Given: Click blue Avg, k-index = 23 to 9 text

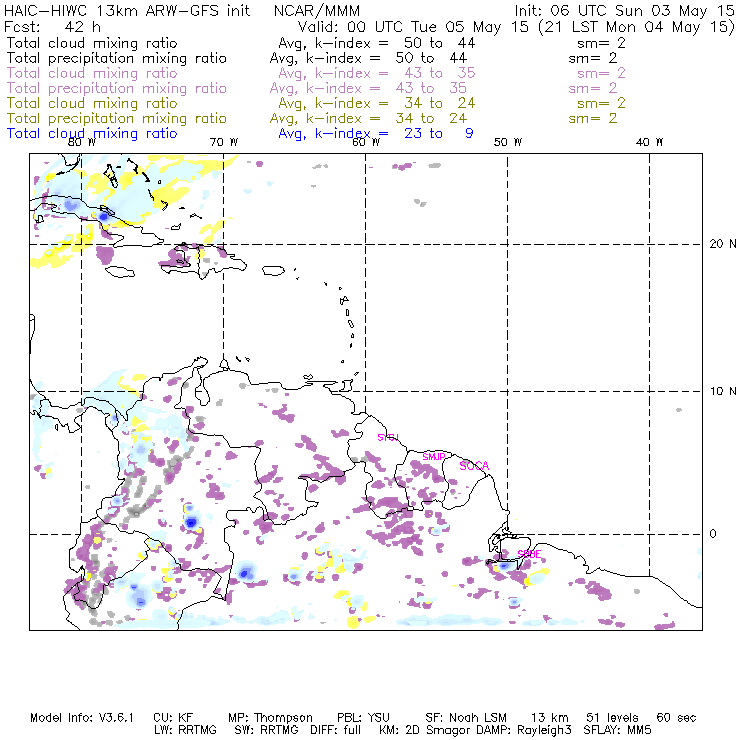Looking at the screenshot, I should point(376,134).
